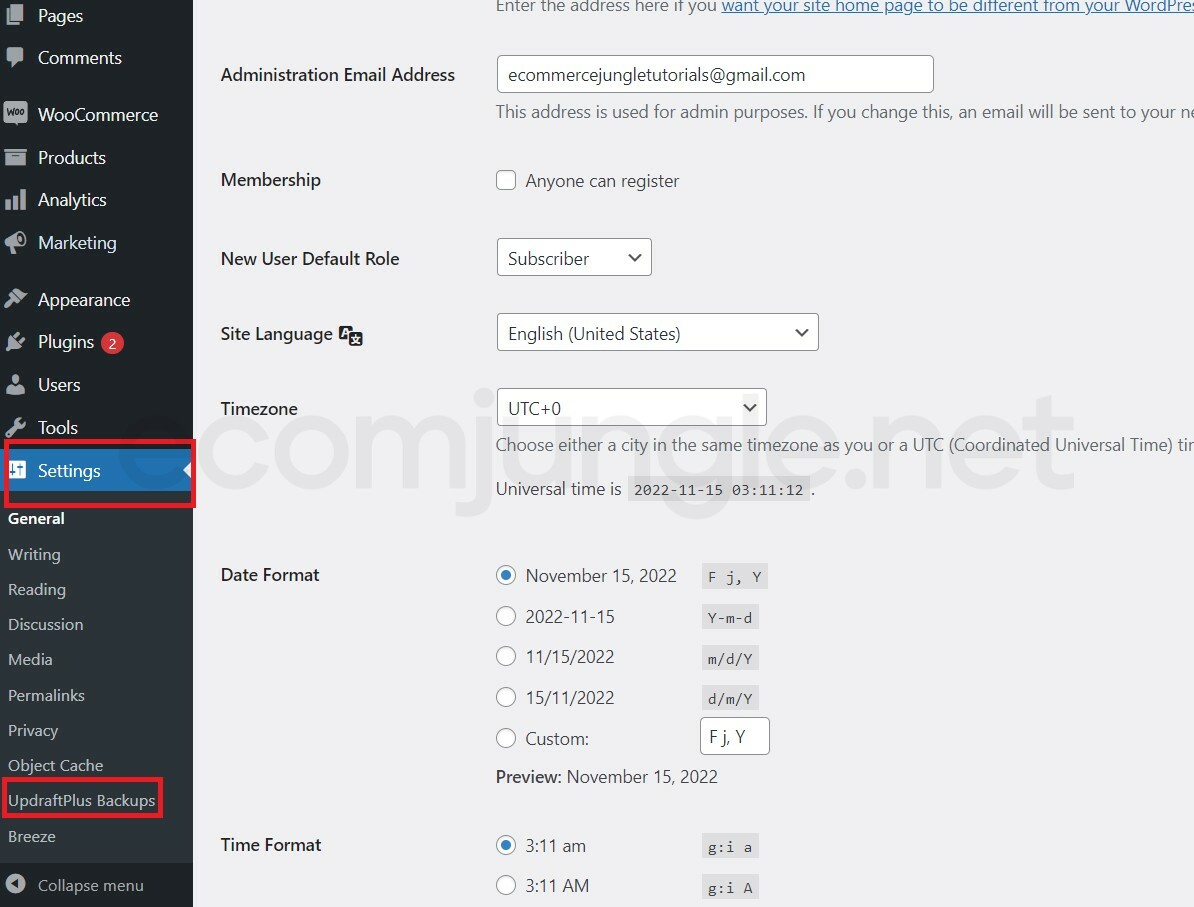Open the Timezone UTC+0 dropdown
1194x907 pixels.
pyautogui.click(x=631, y=407)
